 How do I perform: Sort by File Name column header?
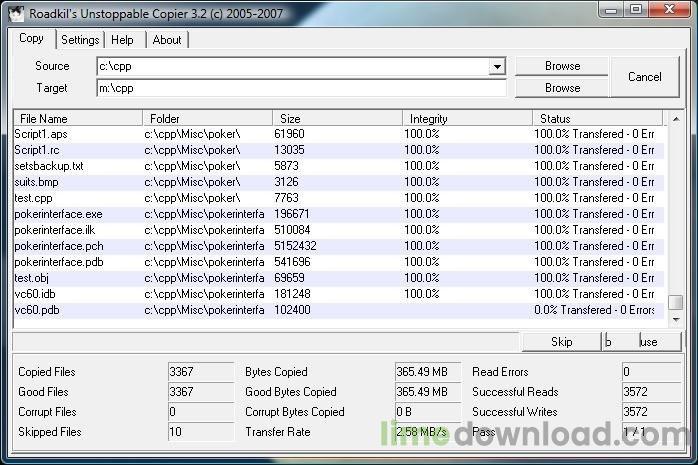coord(78,118)
